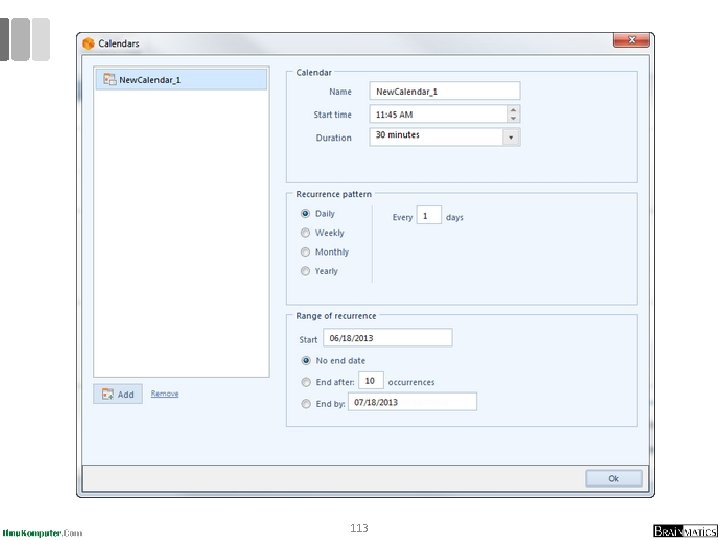Click the 30 minutes duration combo box

pos(444,137)
